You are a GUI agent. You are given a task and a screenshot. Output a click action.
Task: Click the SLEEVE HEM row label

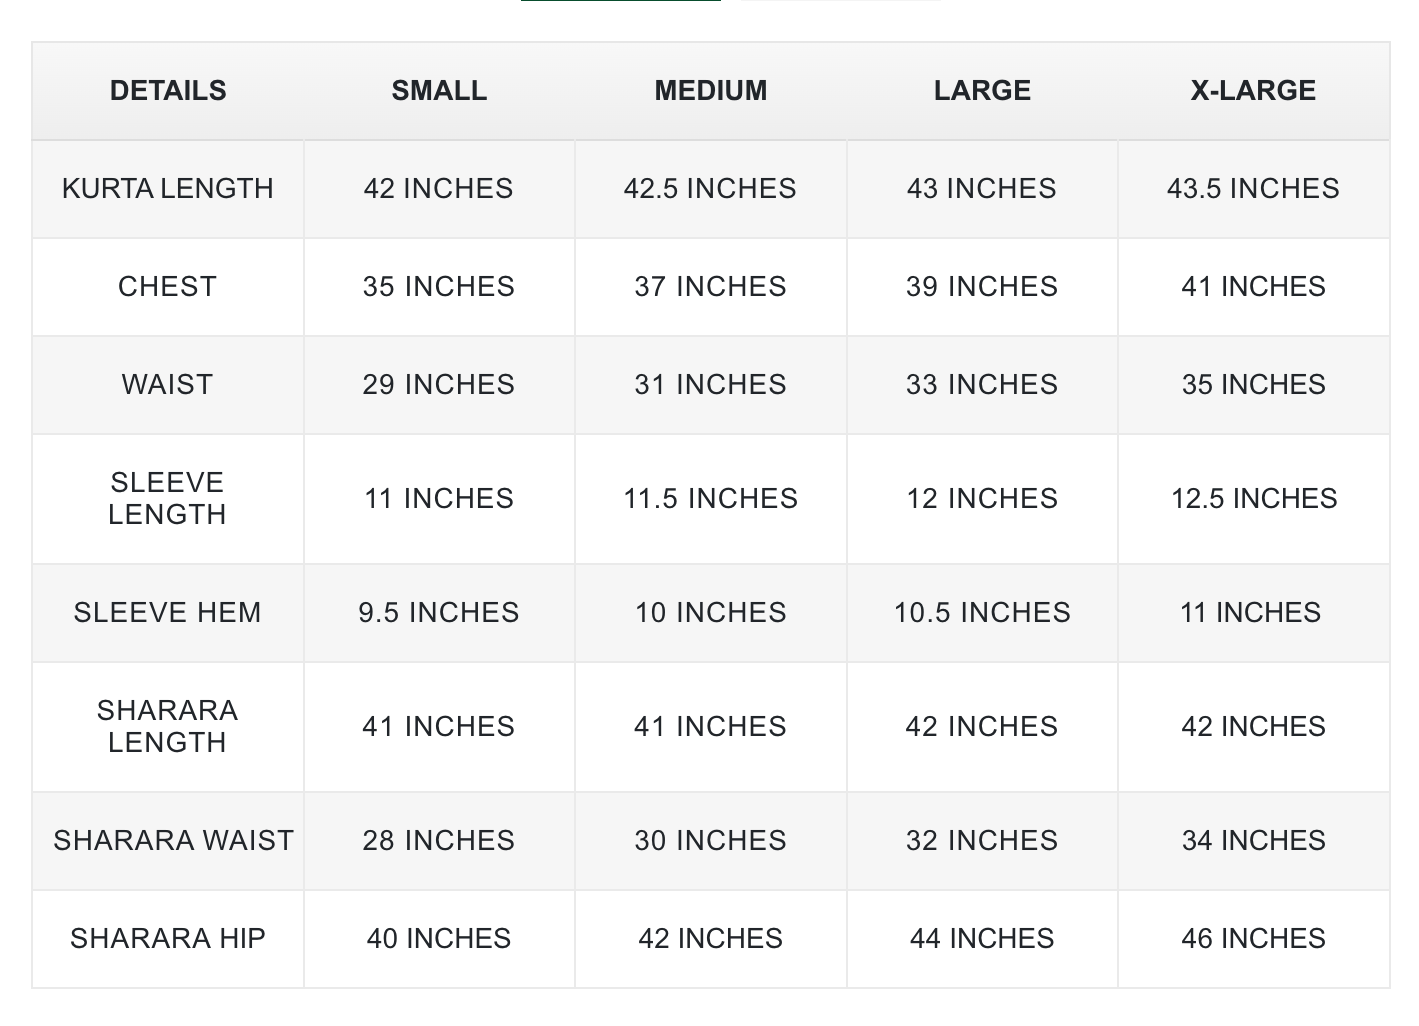pyautogui.click(x=168, y=613)
